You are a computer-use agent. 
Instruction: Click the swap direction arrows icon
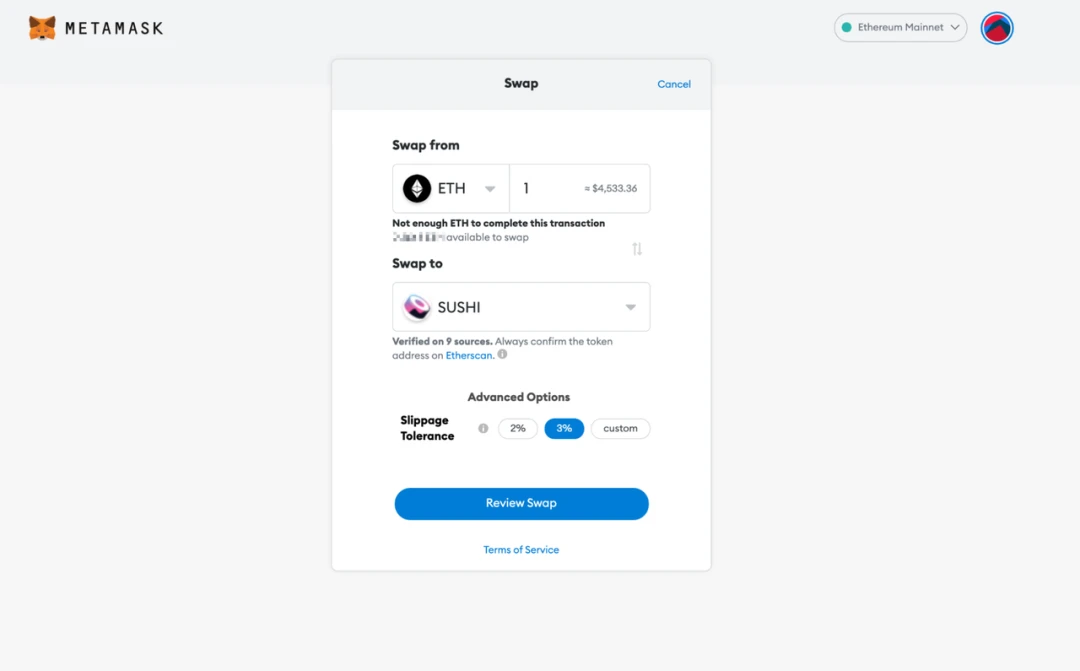(x=637, y=249)
